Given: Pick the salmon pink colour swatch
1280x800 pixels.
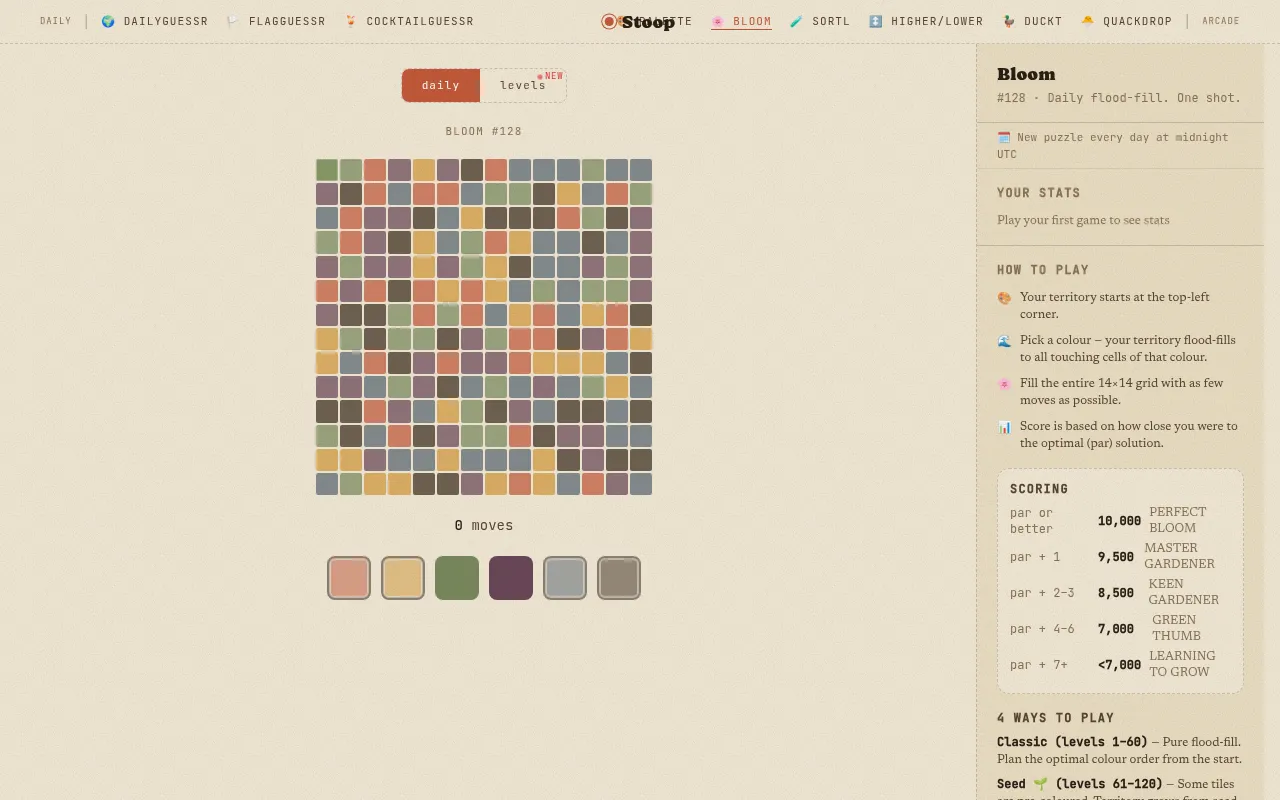Looking at the screenshot, I should pos(349,578).
